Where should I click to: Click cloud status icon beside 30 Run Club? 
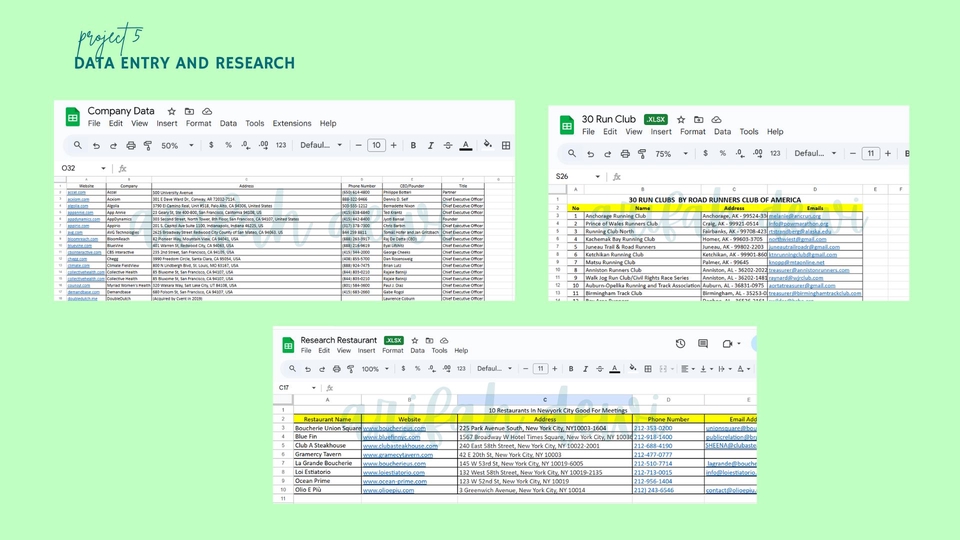[x=716, y=119]
